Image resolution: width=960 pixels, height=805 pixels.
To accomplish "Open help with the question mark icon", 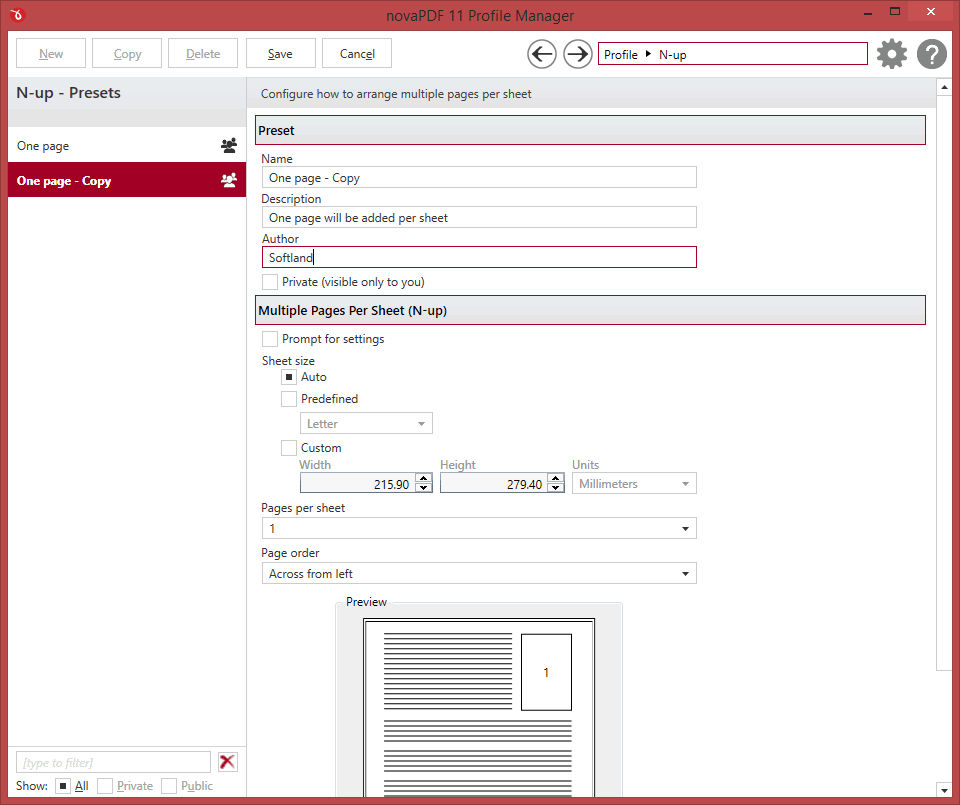I will (932, 54).
